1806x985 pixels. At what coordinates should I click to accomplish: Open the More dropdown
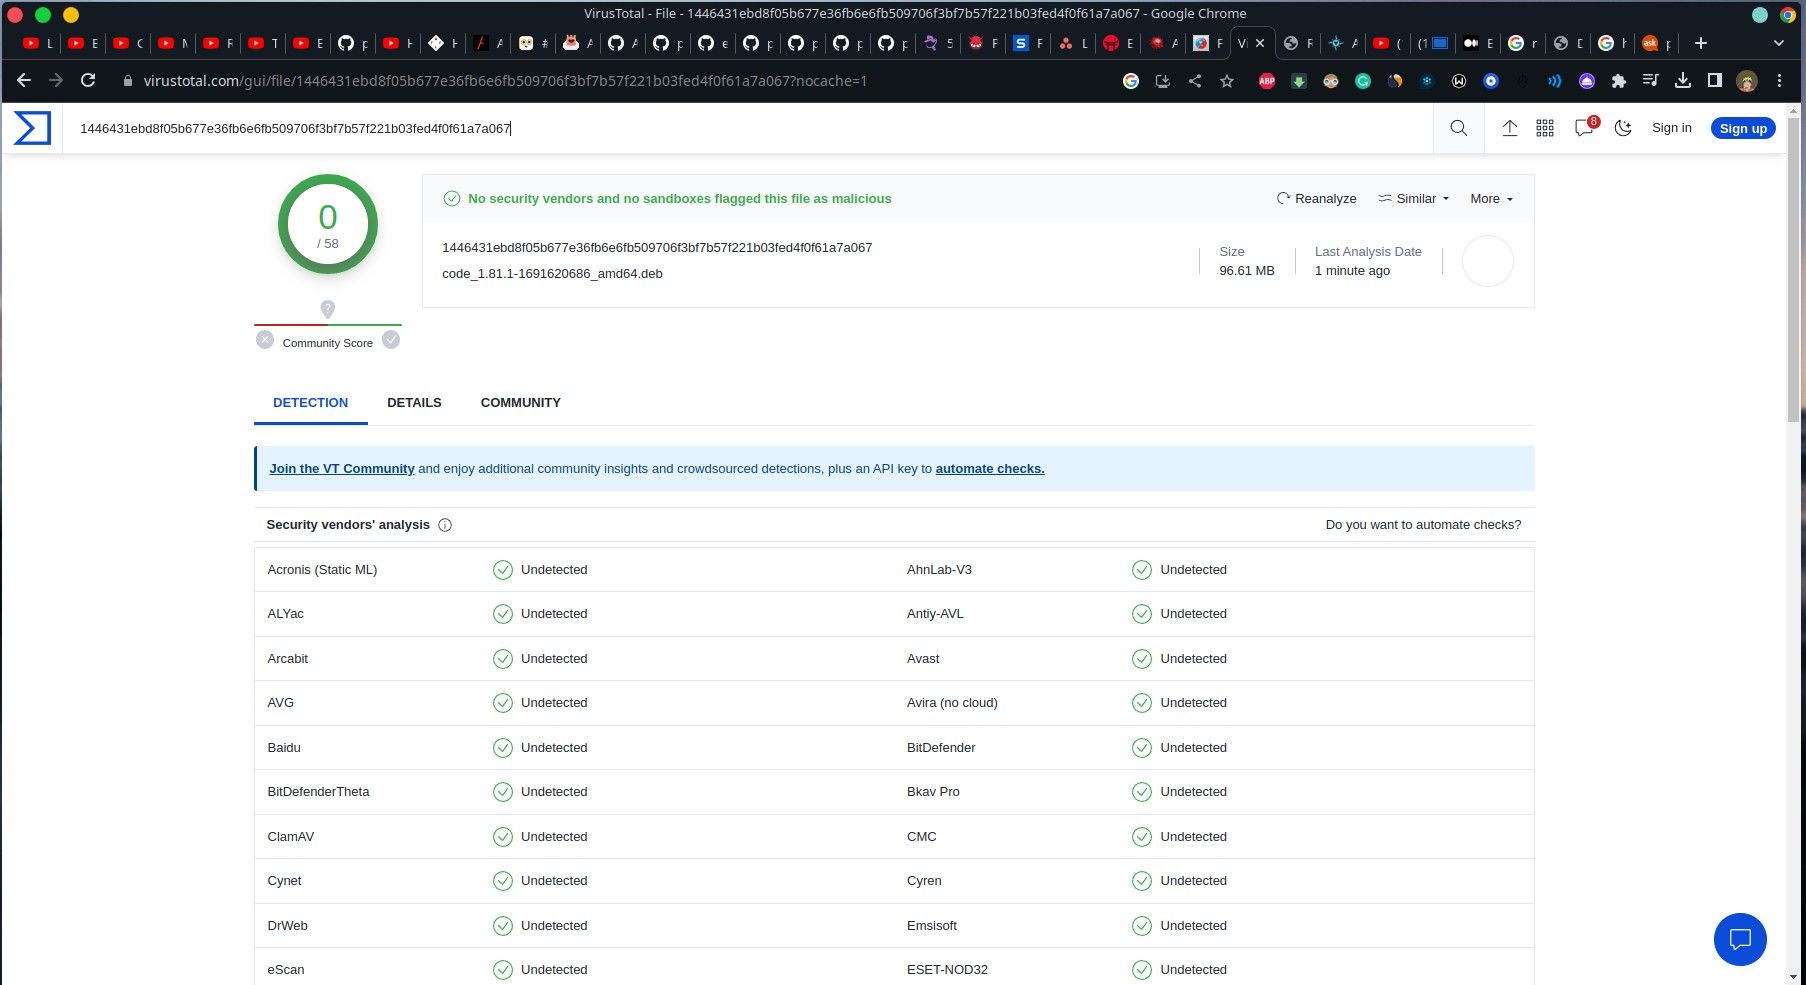click(1490, 198)
